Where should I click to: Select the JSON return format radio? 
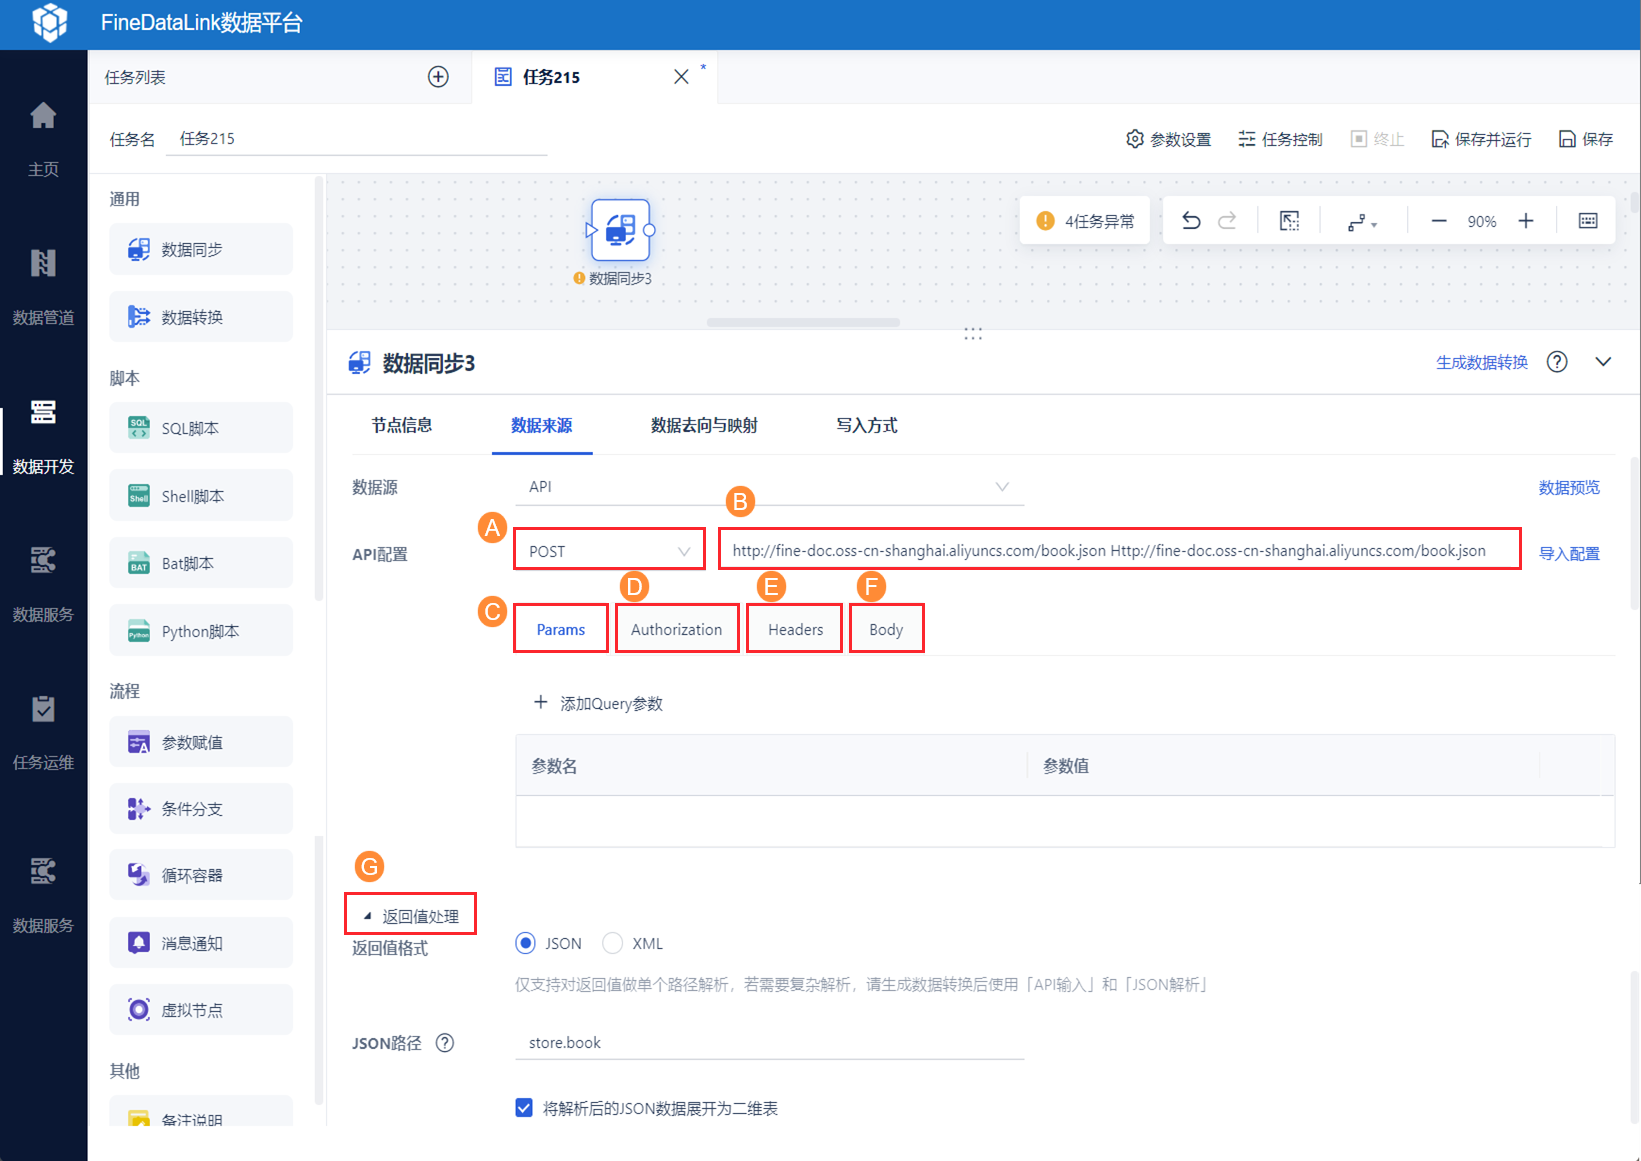525,943
